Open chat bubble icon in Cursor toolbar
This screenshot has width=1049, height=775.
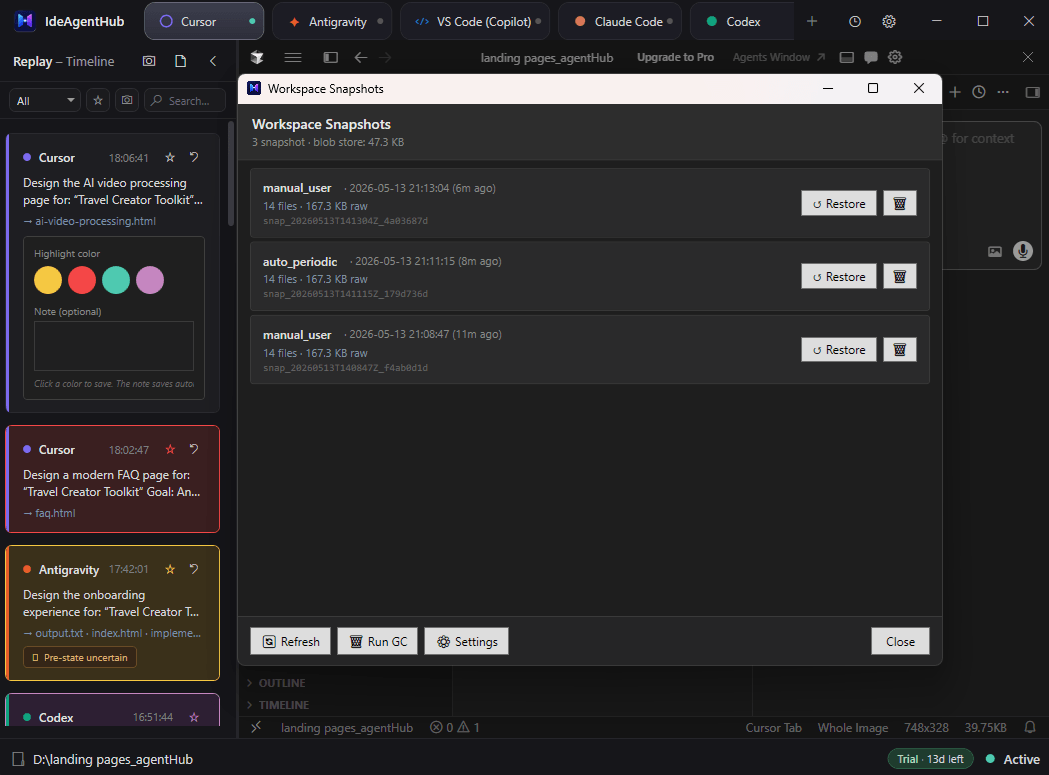[x=870, y=58]
